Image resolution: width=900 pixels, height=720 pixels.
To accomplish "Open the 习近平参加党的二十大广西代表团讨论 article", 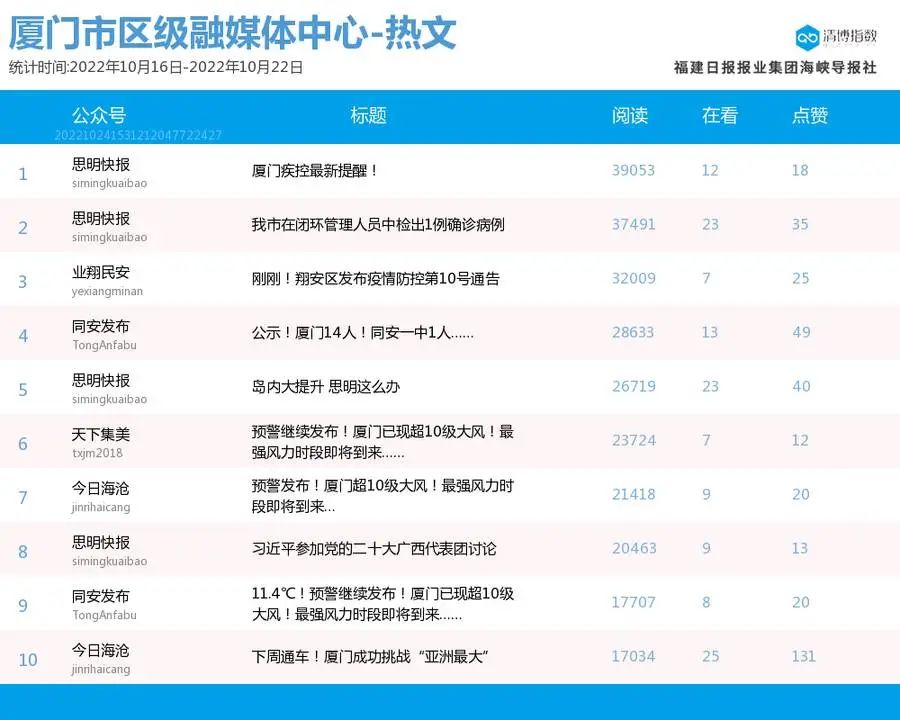I will click(374, 549).
